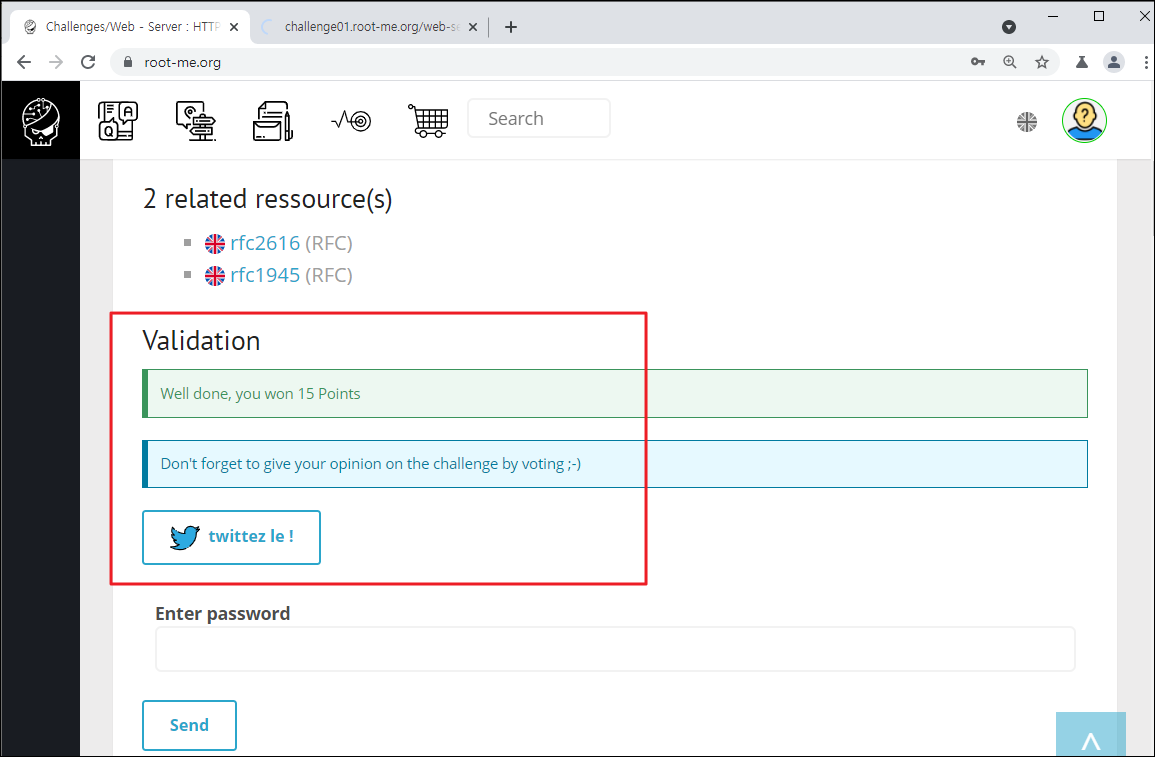The width and height of the screenshot is (1155, 757).
Task: Switch to the Challenges/Web - Server tab
Action: (130, 27)
